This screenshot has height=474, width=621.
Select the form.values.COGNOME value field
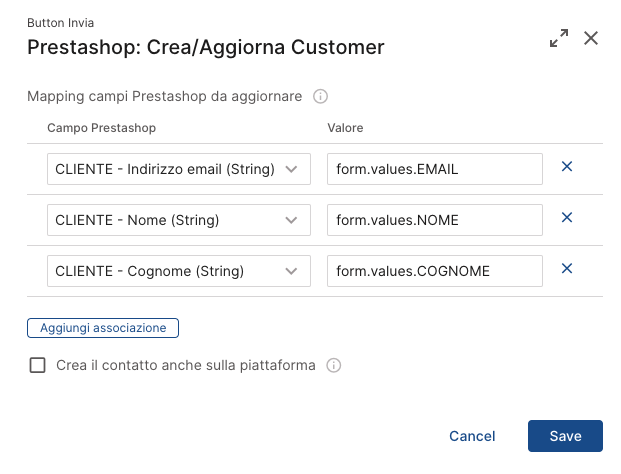[x=435, y=271]
